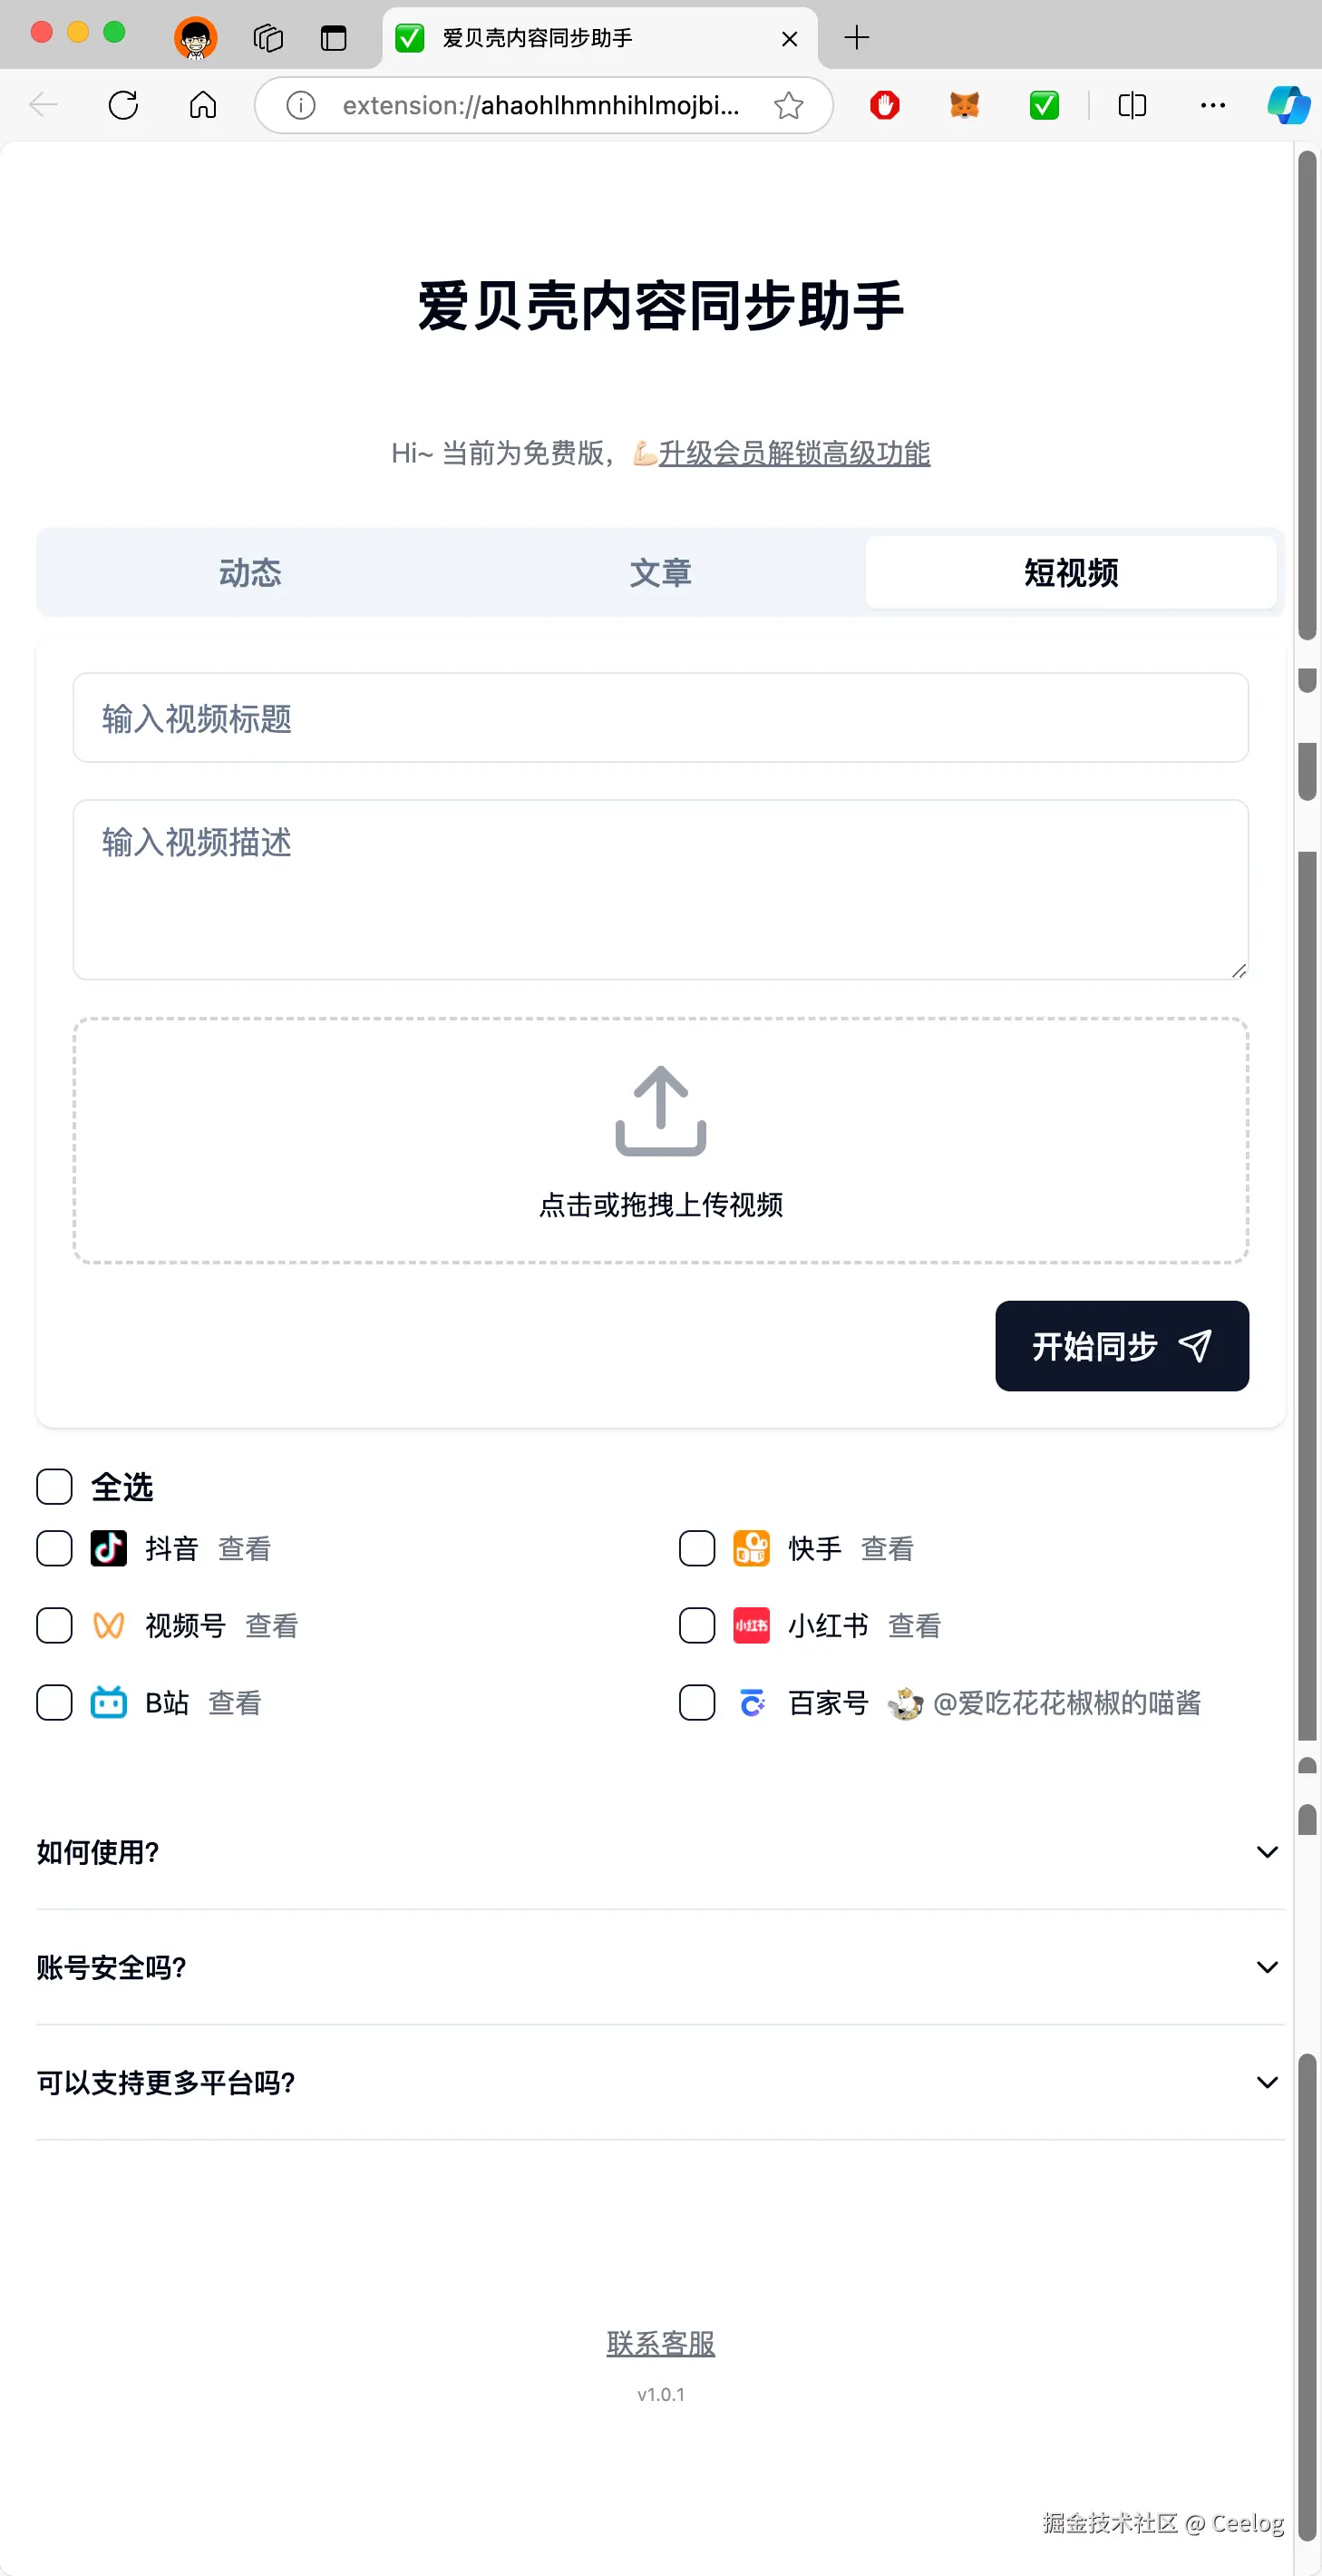The width and height of the screenshot is (1322, 2576).
Task: Focus the 输入视频标题 input field
Action: (x=660, y=718)
